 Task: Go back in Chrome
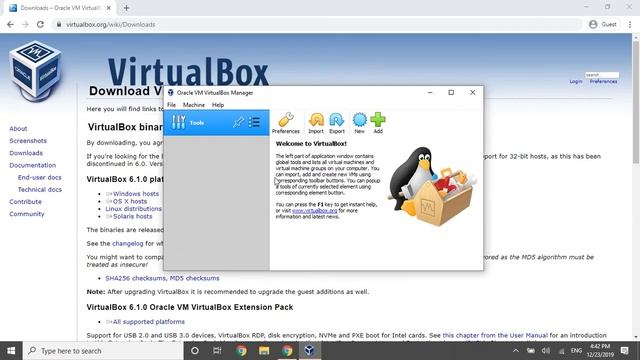pos(11,24)
